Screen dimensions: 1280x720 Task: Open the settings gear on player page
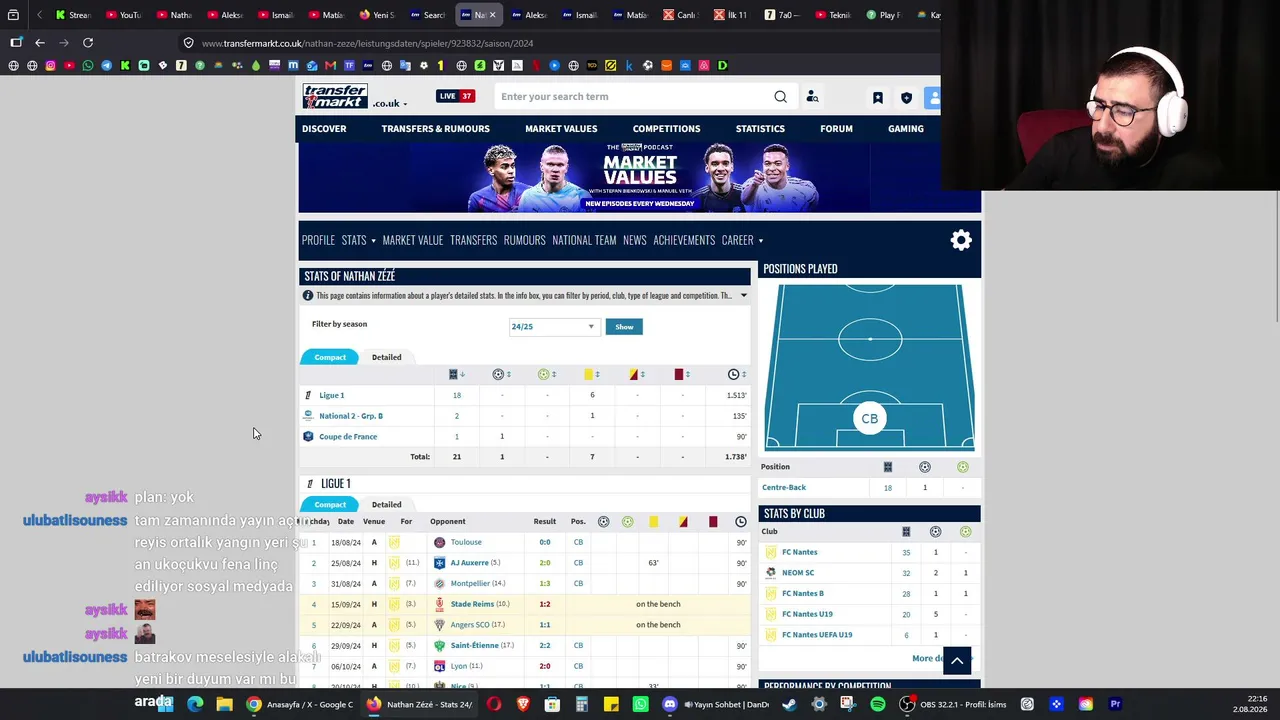pyautogui.click(x=961, y=240)
